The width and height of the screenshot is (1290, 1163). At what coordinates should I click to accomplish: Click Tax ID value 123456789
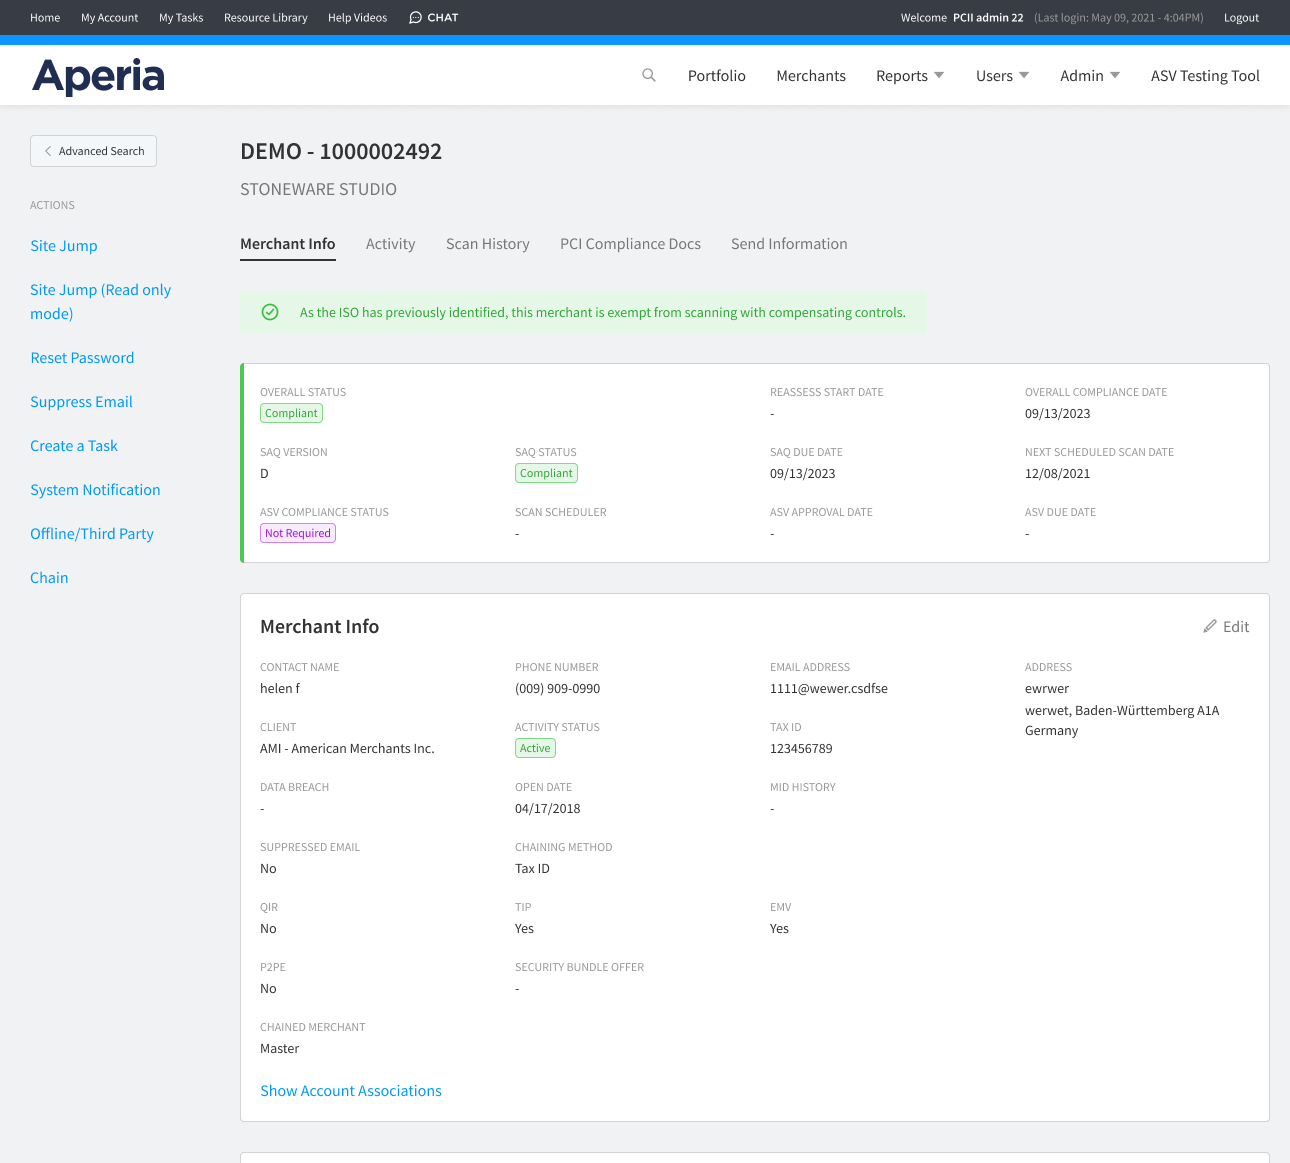(801, 749)
